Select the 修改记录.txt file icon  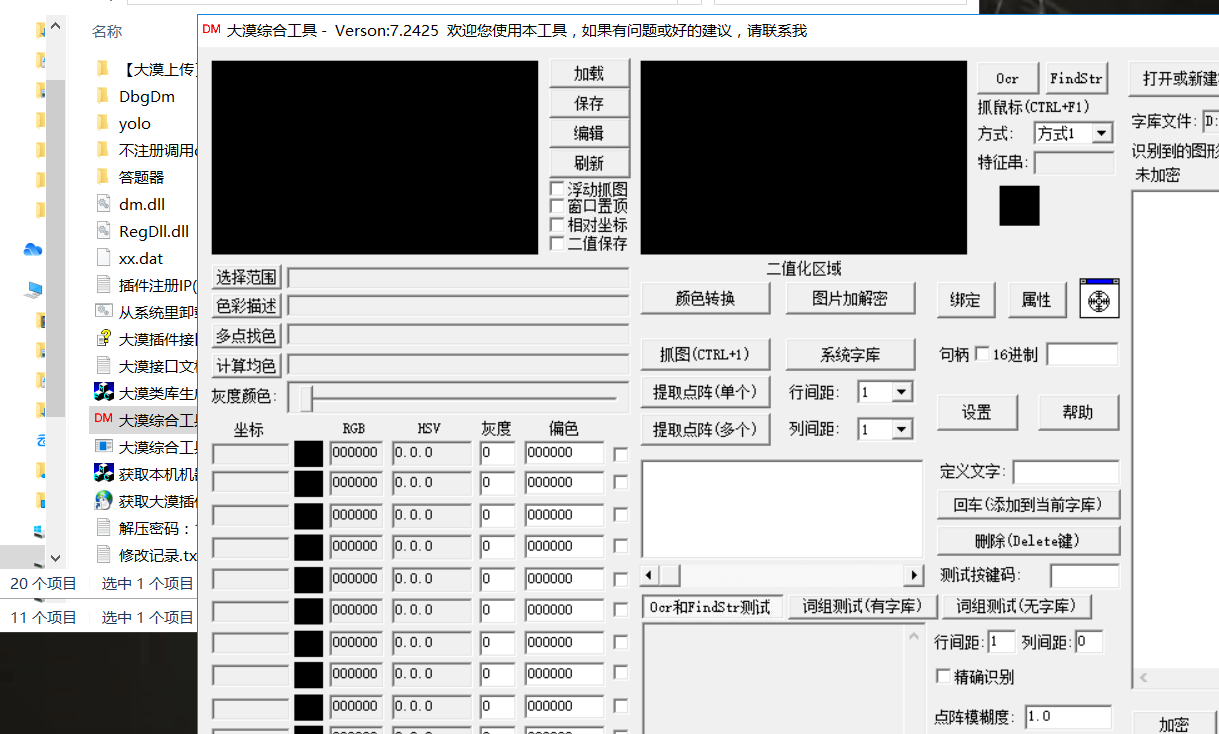coord(102,554)
